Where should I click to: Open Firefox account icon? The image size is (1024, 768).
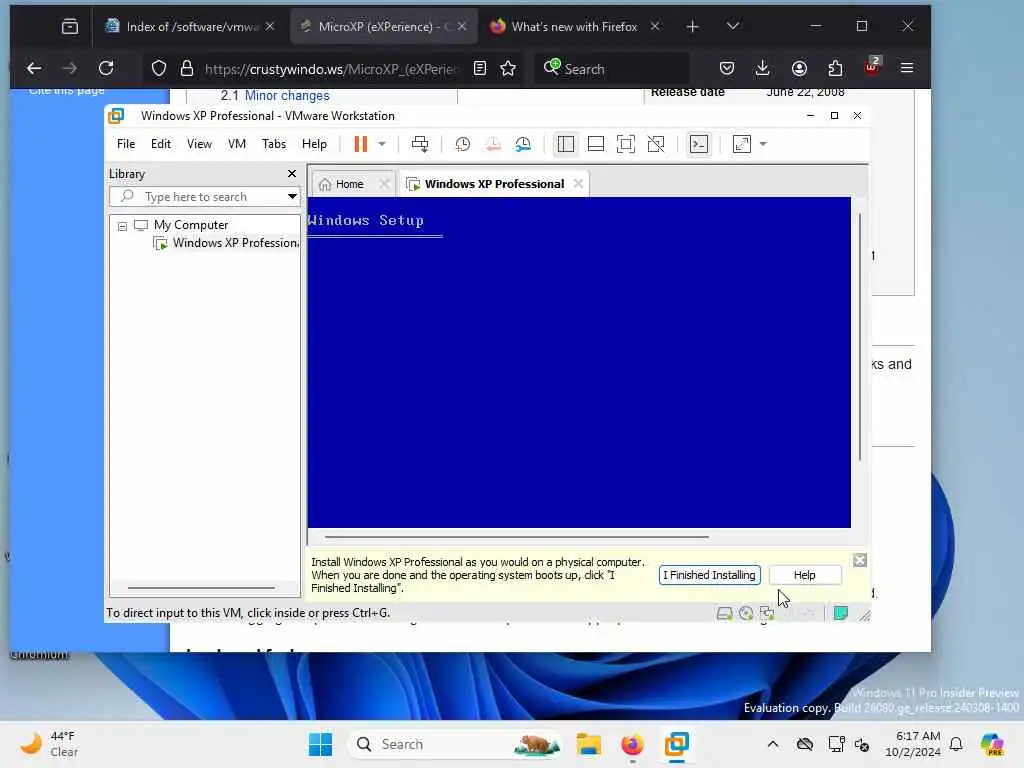tap(799, 68)
